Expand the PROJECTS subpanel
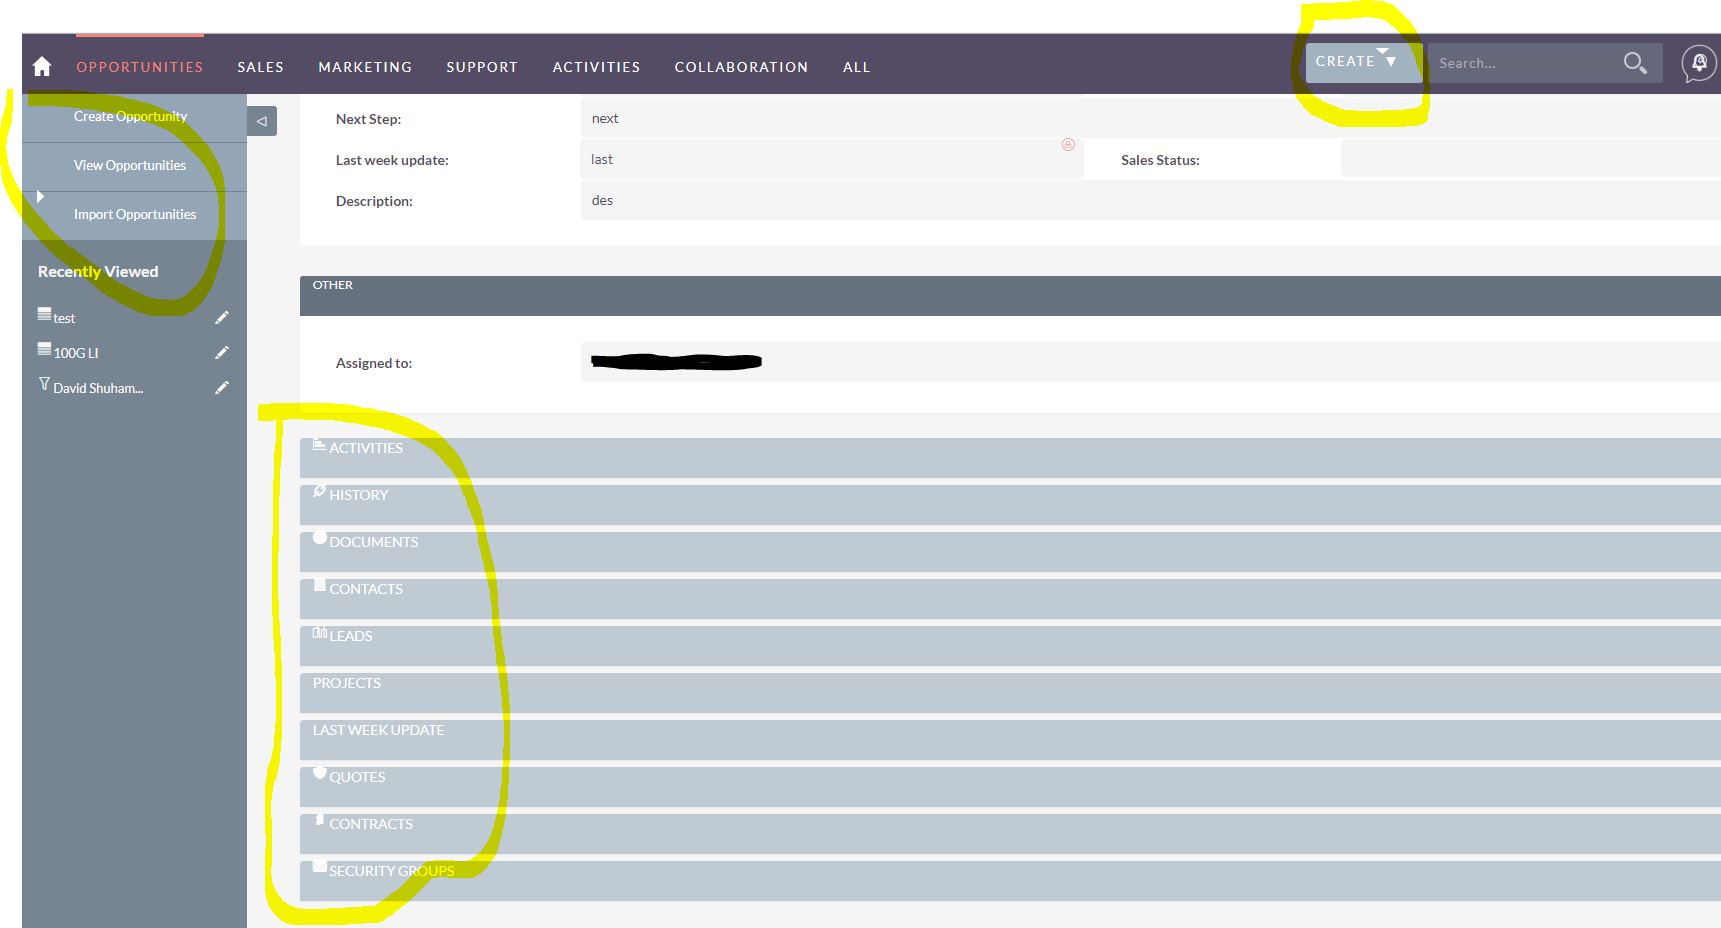This screenshot has width=1721, height=928. tap(1010, 692)
